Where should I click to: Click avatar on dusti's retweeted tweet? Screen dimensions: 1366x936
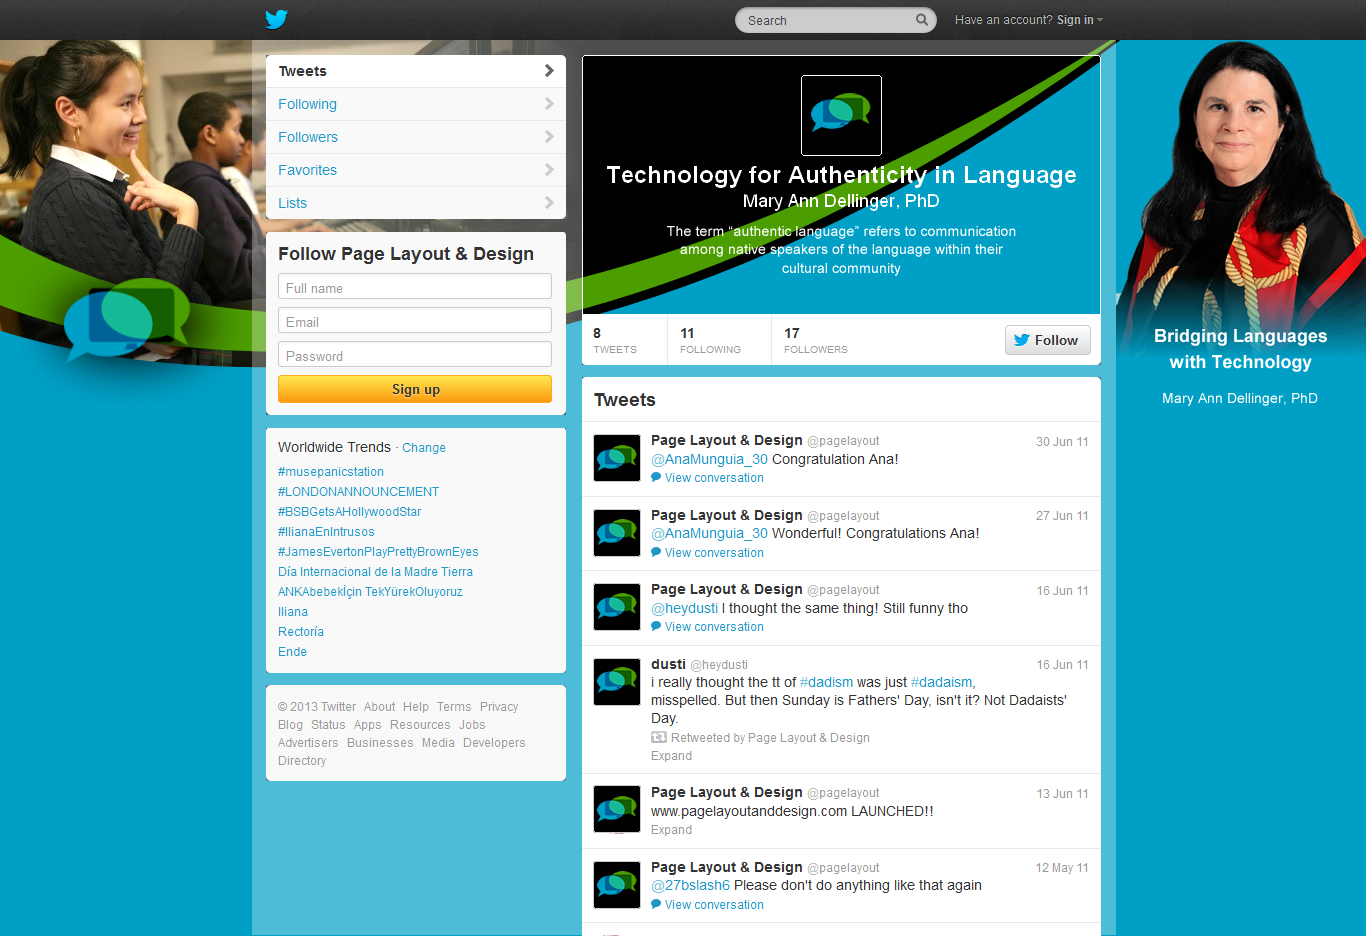point(617,682)
